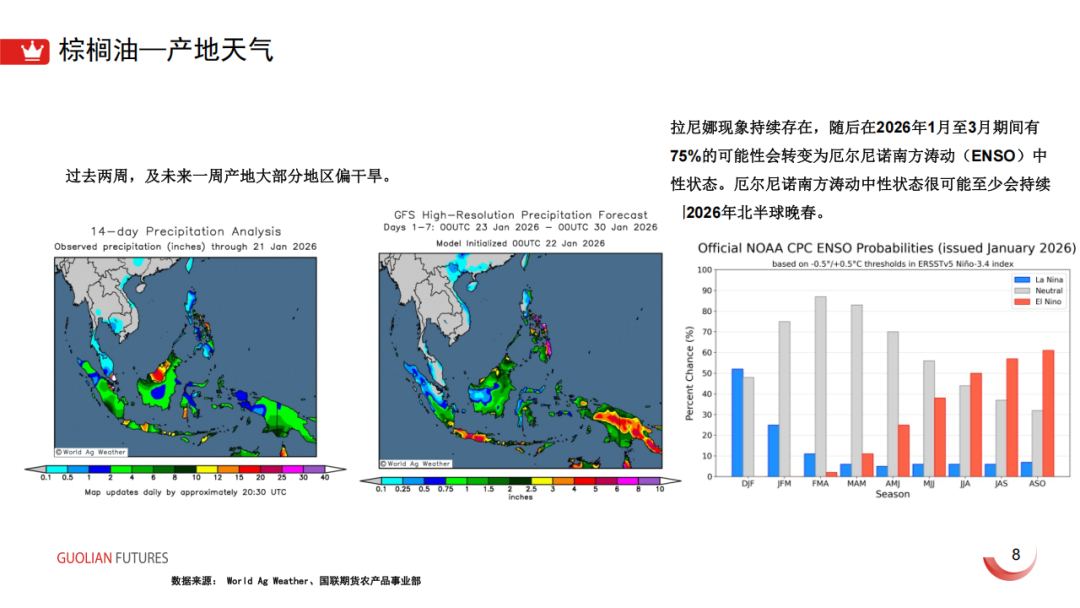Click the gray Neutral legend swatch
Viewport: 1080px width, 608px height.
(1021, 291)
